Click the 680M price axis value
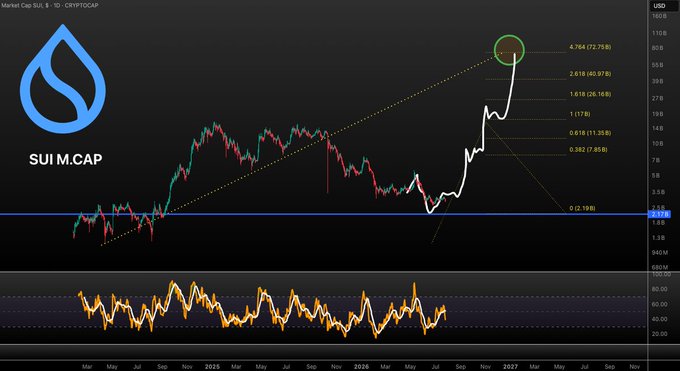This screenshot has height=371, width=680. [660, 267]
